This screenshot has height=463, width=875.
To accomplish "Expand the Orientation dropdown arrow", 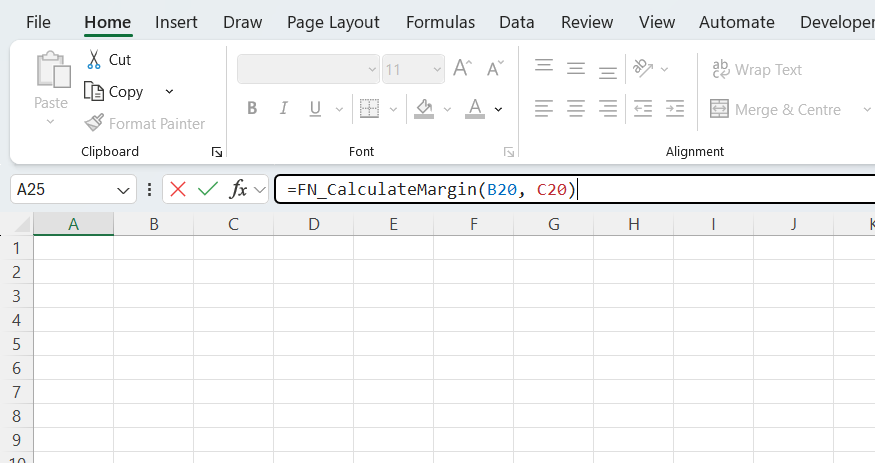I will coord(664,70).
